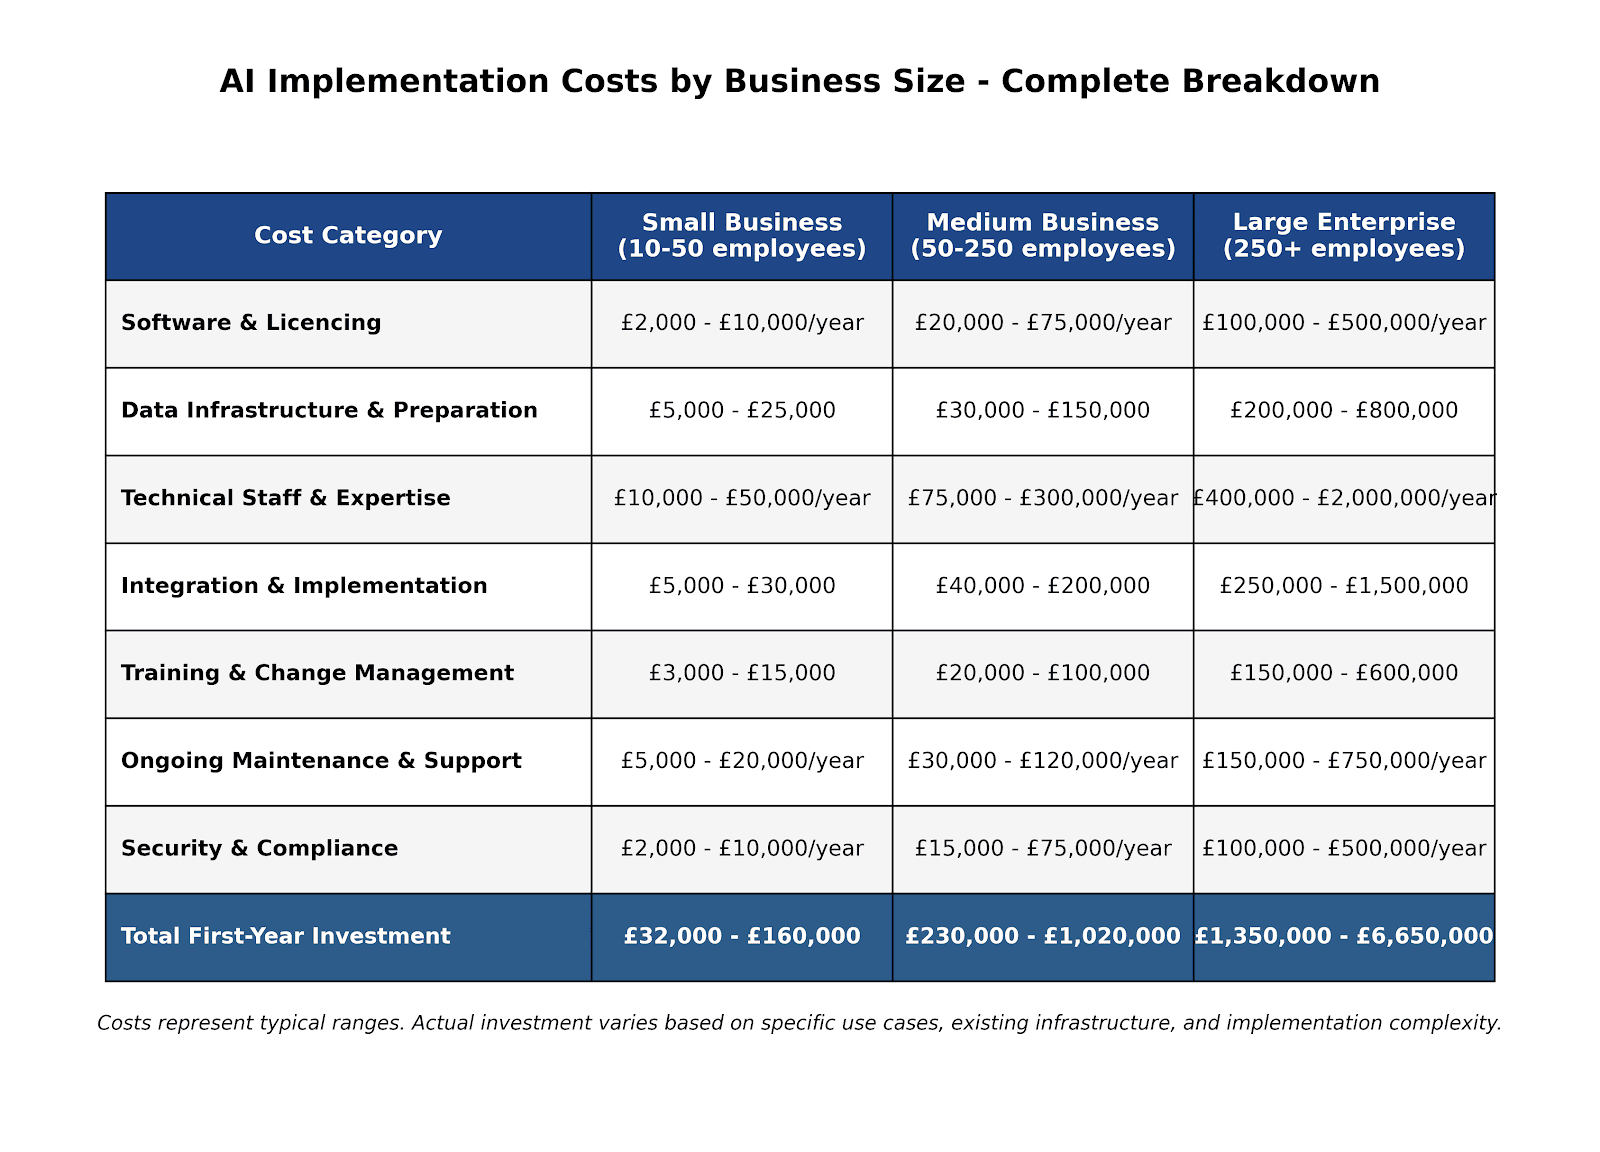Select the Cost Category column header
1600x1152 pixels.
coord(348,236)
